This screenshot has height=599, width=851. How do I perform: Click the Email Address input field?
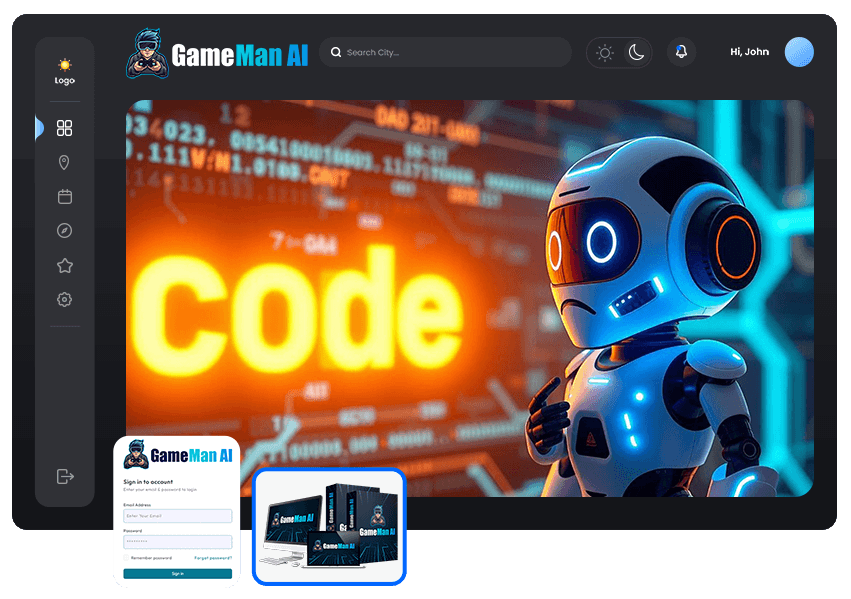[x=177, y=516]
